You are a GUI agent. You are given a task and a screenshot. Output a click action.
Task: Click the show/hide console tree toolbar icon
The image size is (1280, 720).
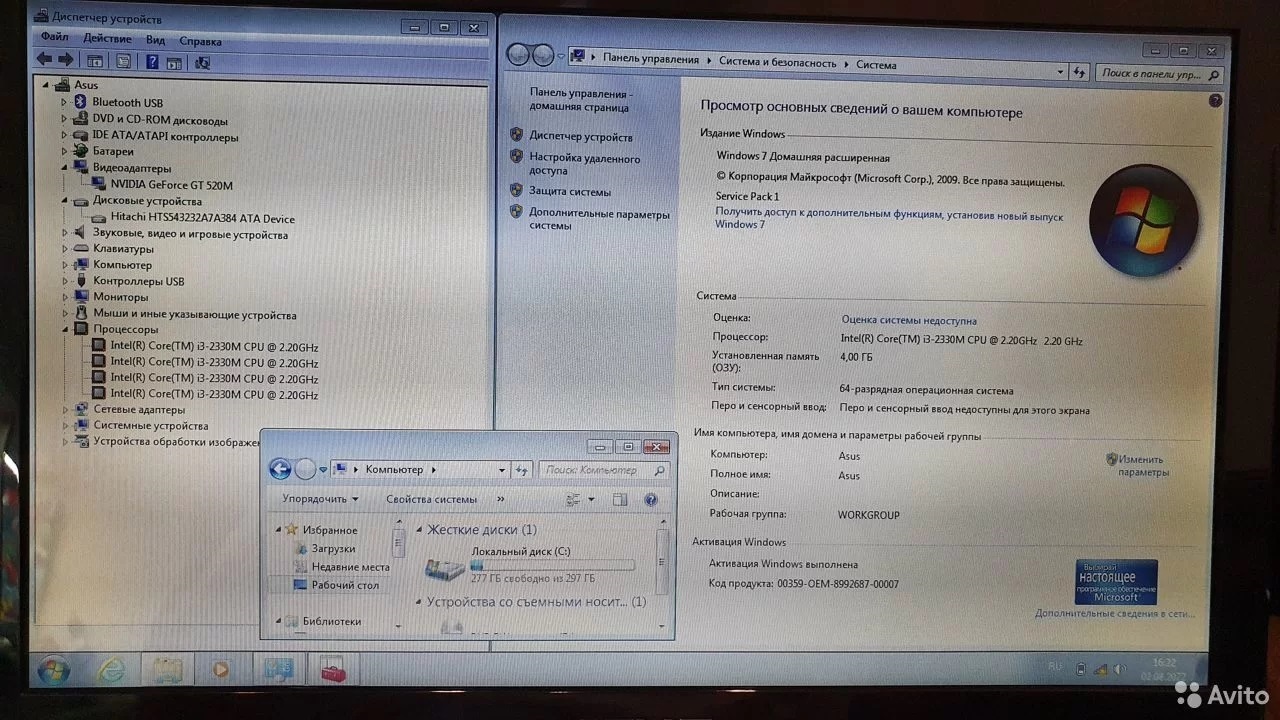(96, 61)
